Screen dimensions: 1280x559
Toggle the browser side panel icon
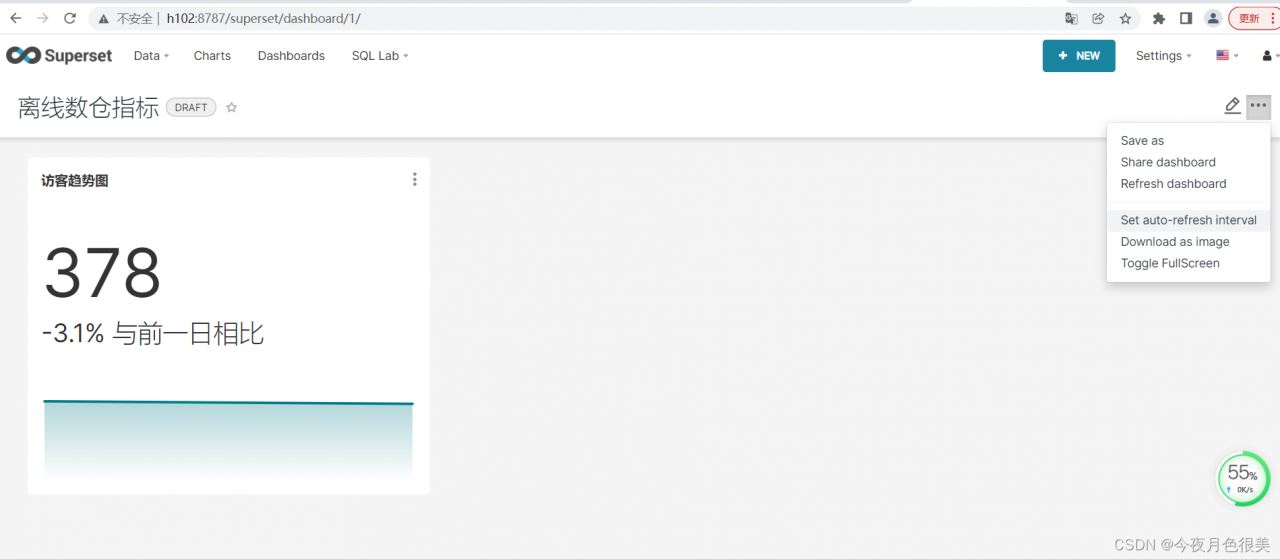coord(1186,18)
